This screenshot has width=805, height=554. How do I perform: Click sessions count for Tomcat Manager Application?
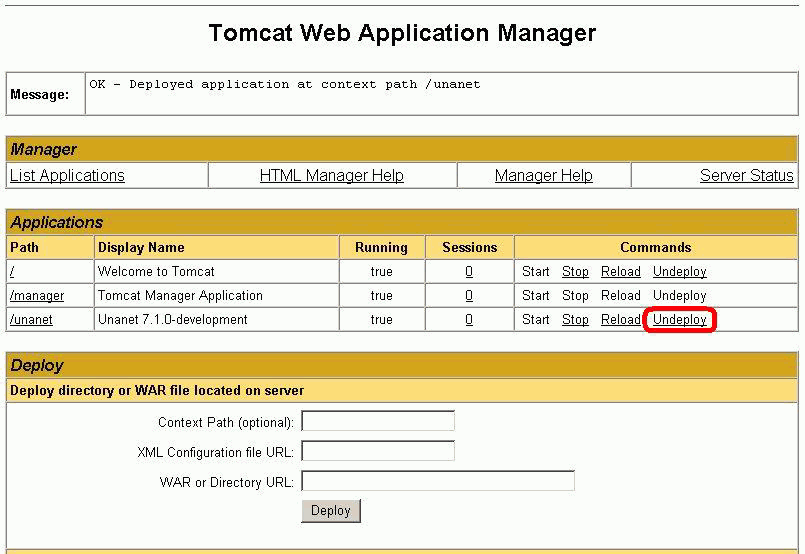469,296
